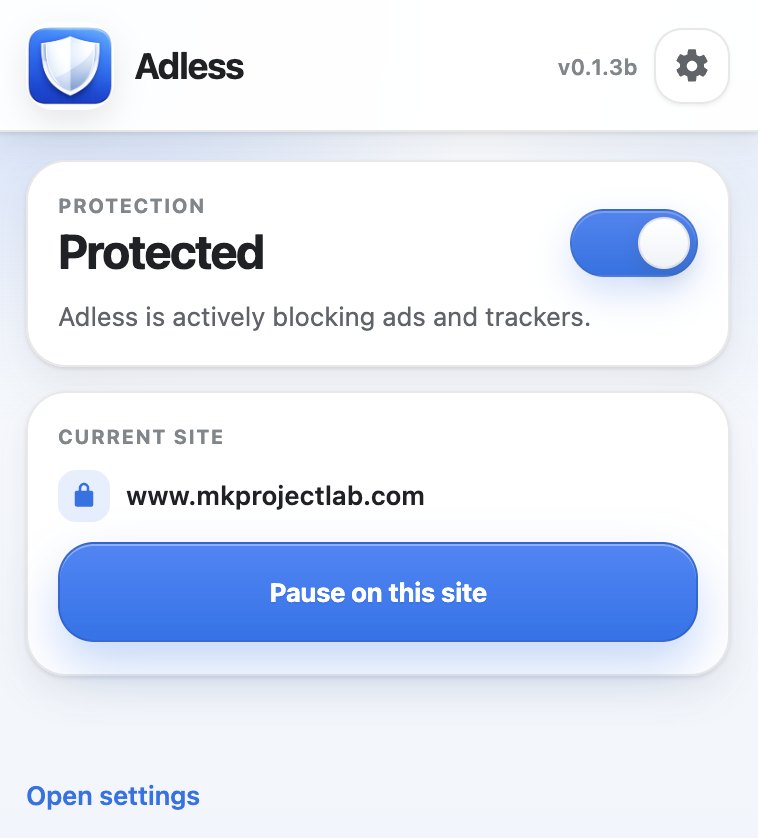Viewport: 758px width, 838px height.
Task: Click the CURRENT SITE section label
Action: (x=140, y=437)
